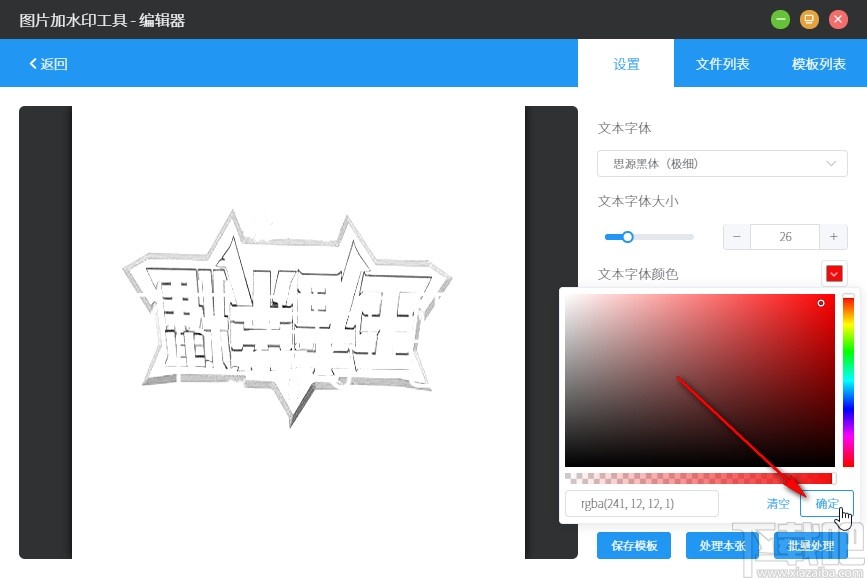Click the rgba(241, 12, 12, 1) input field

click(640, 504)
